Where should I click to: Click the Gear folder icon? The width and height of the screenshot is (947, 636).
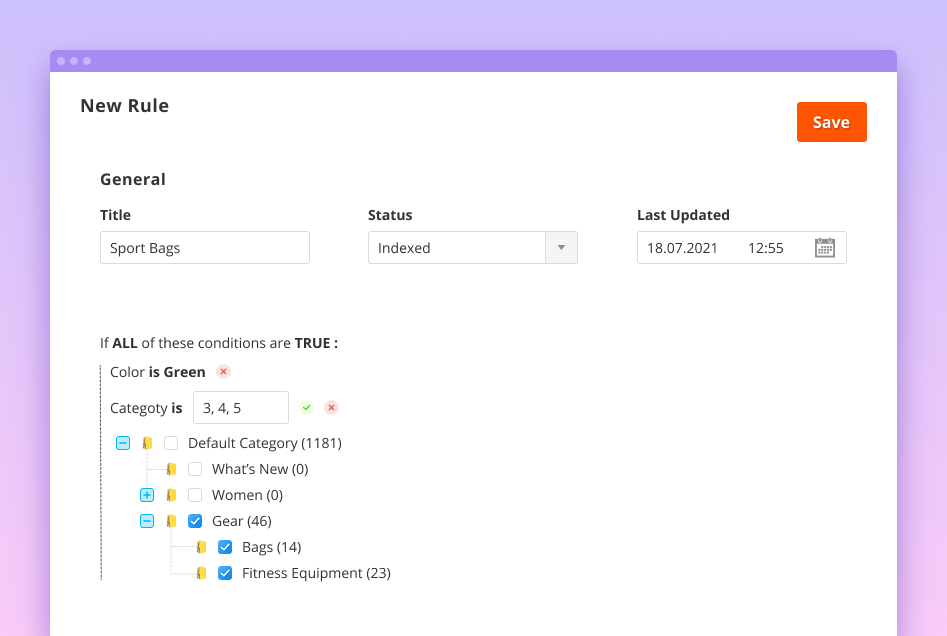pos(171,521)
